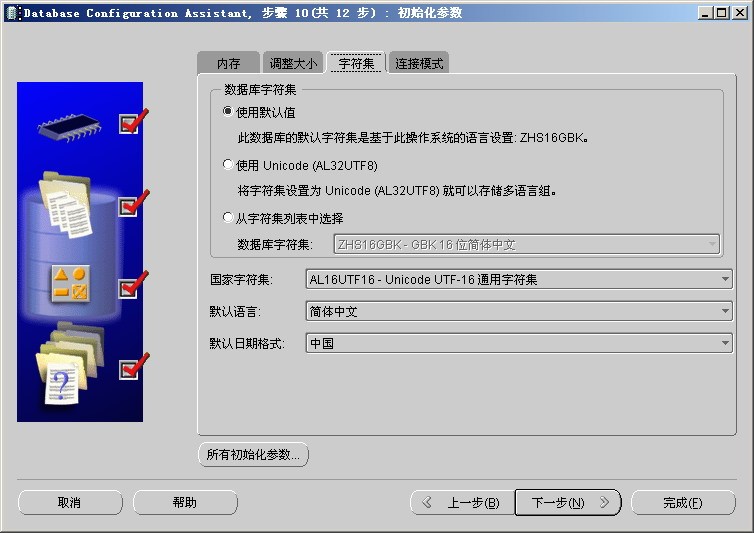Click the question mark folders icon
This screenshot has height=533, width=754.
pyautogui.click(x=69, y=363)
